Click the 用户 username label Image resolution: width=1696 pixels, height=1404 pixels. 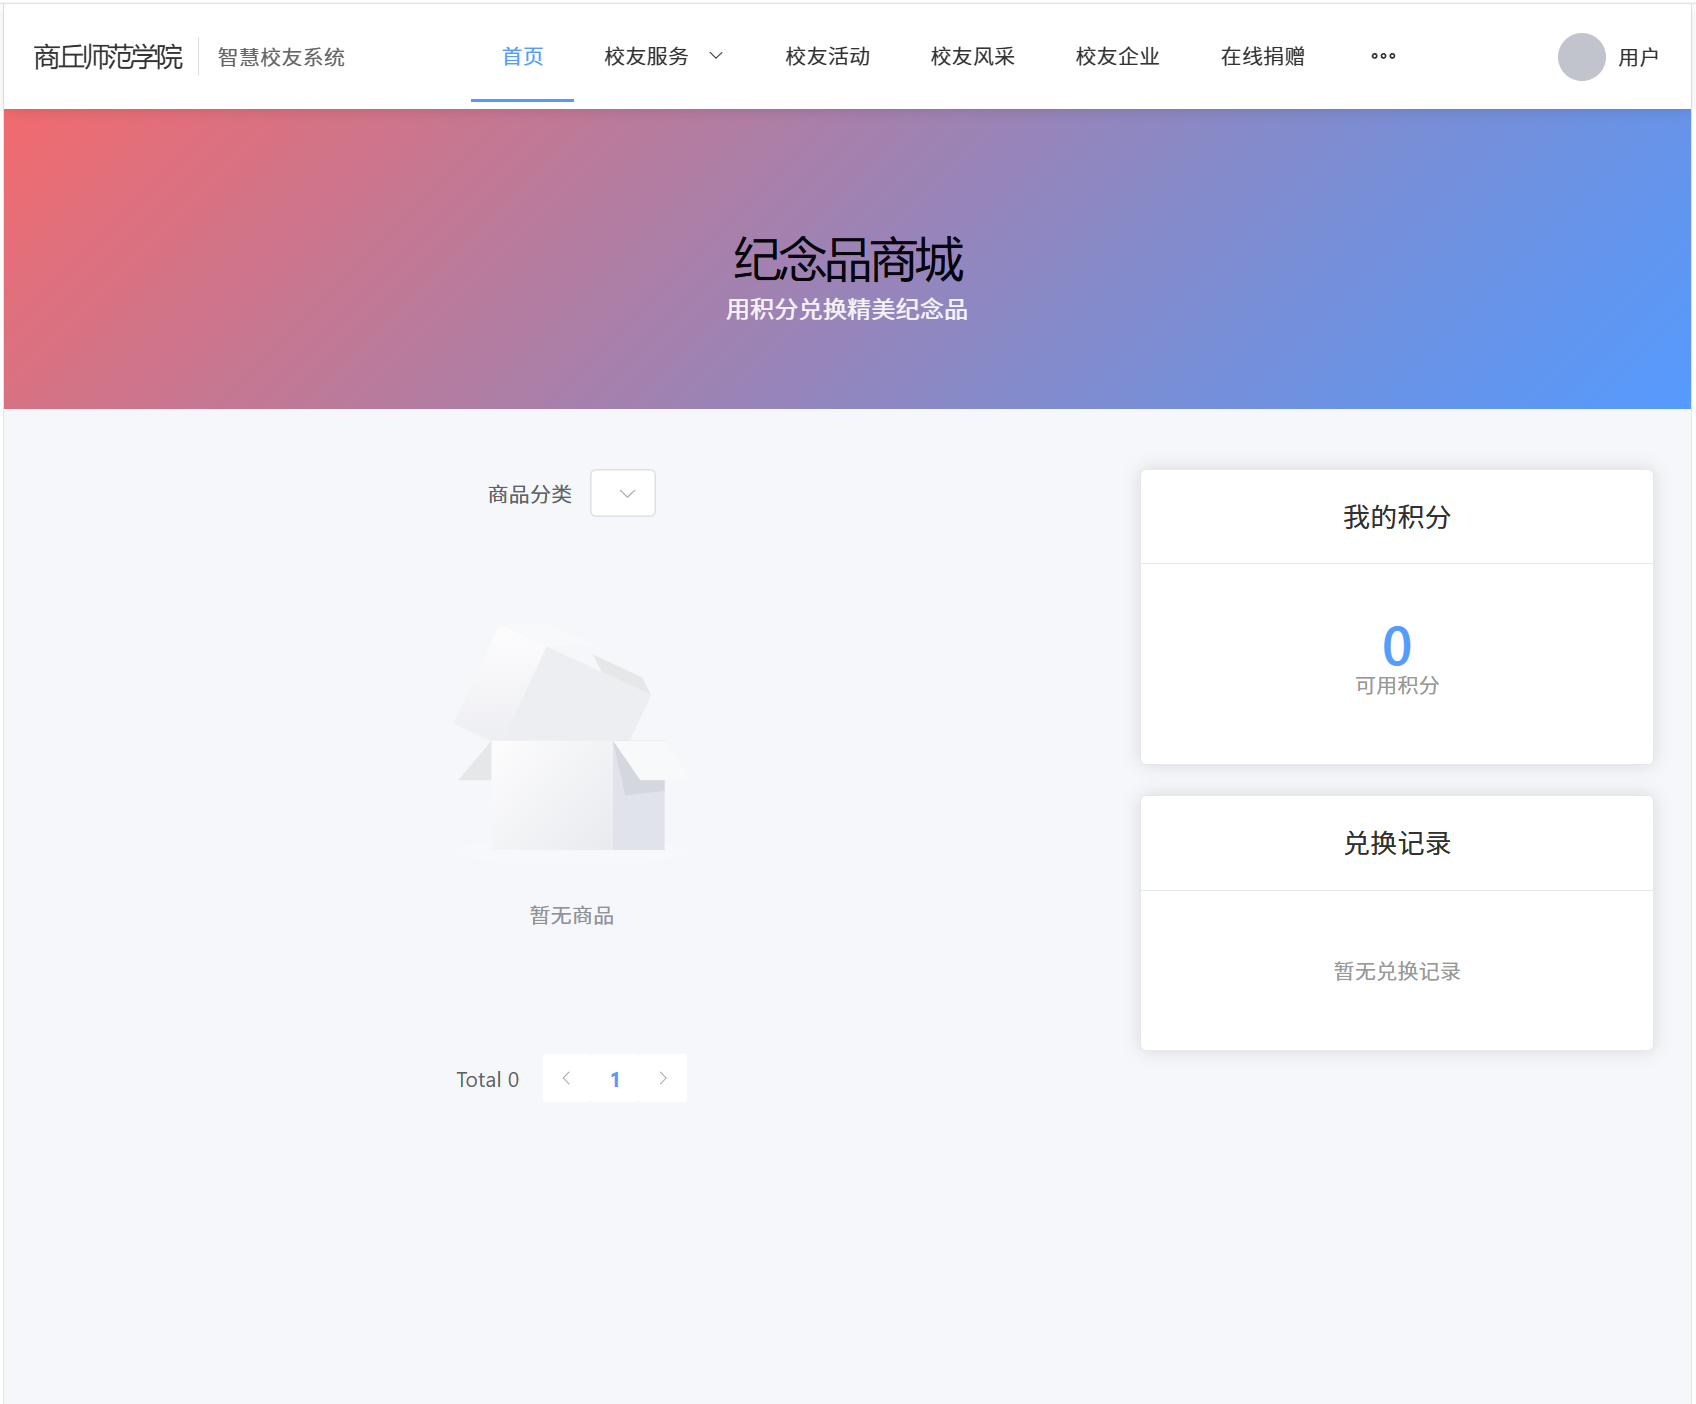1638,57
